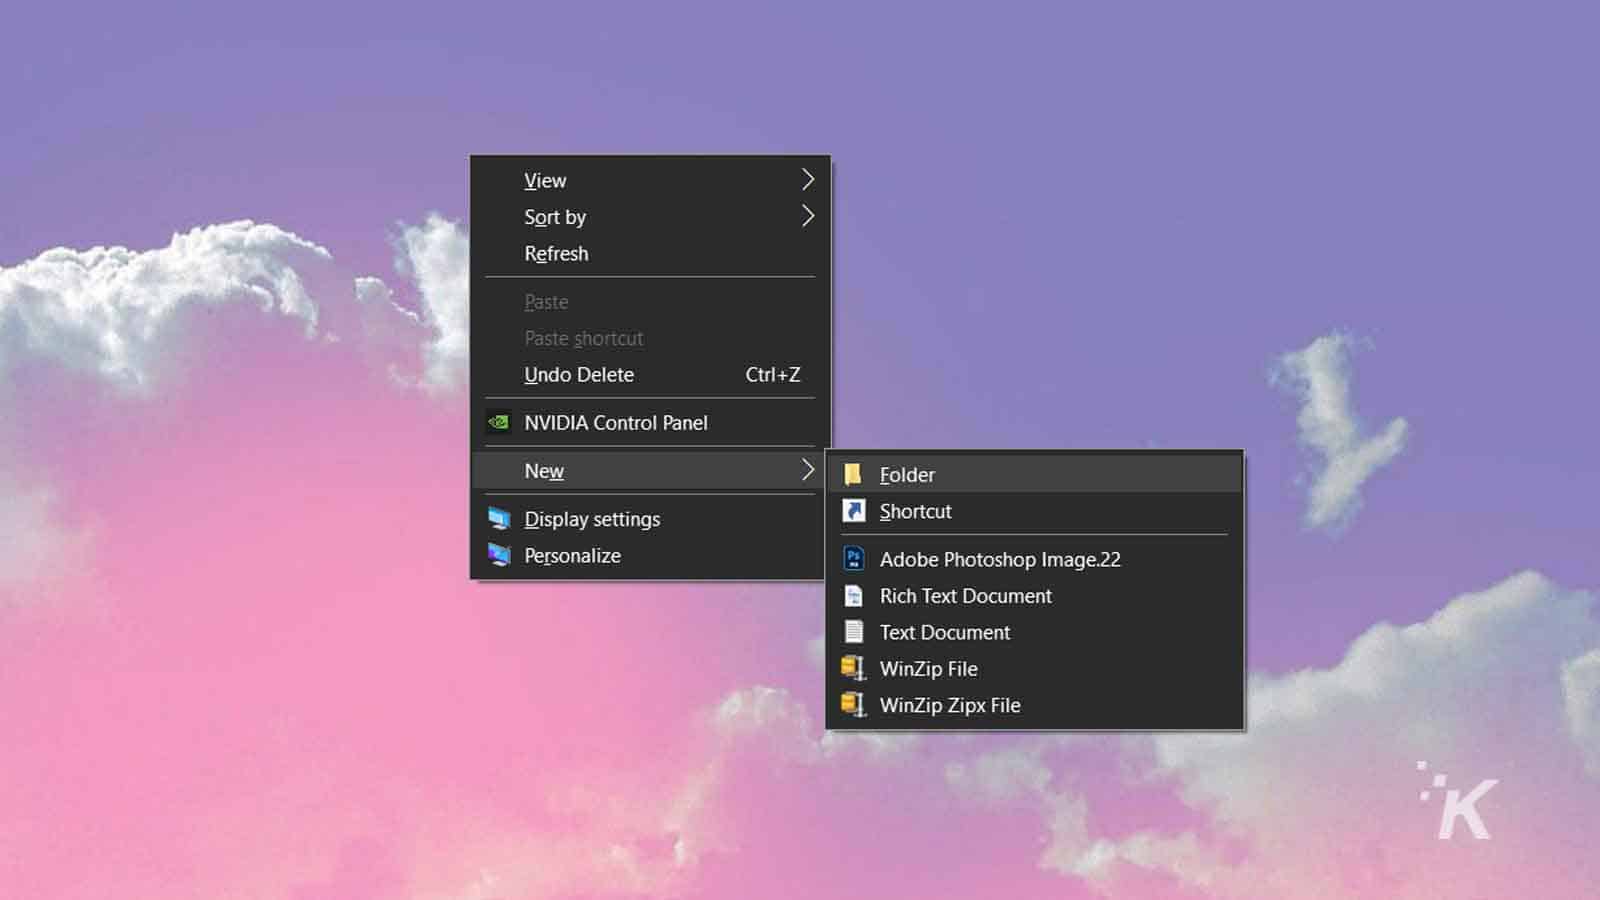Click the WinZip Zipx File icon
This screenshot has height=900, width=1600.
pos(853,705)
